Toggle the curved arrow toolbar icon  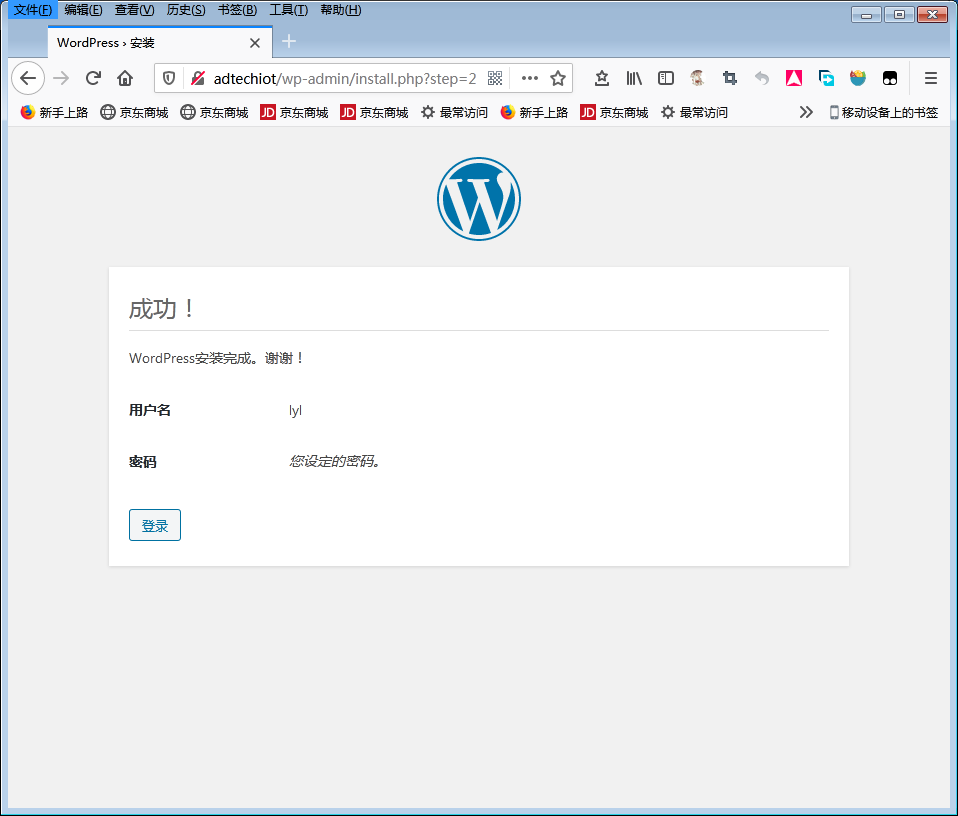[761, 77]
